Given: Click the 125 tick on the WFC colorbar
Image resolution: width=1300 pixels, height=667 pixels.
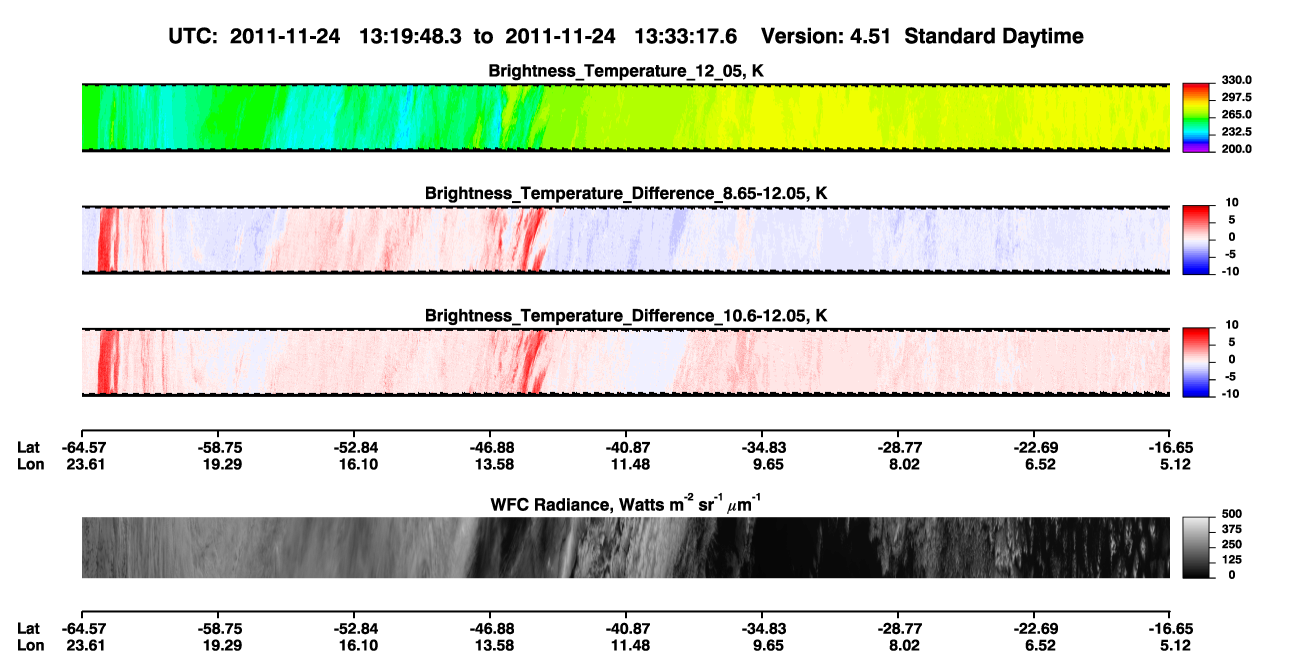Looking at the screenshot, I should click(x=1231, y=559).
